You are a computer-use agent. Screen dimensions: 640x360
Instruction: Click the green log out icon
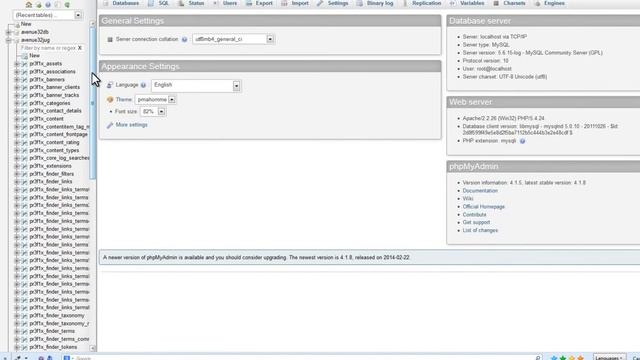point(38,5)
